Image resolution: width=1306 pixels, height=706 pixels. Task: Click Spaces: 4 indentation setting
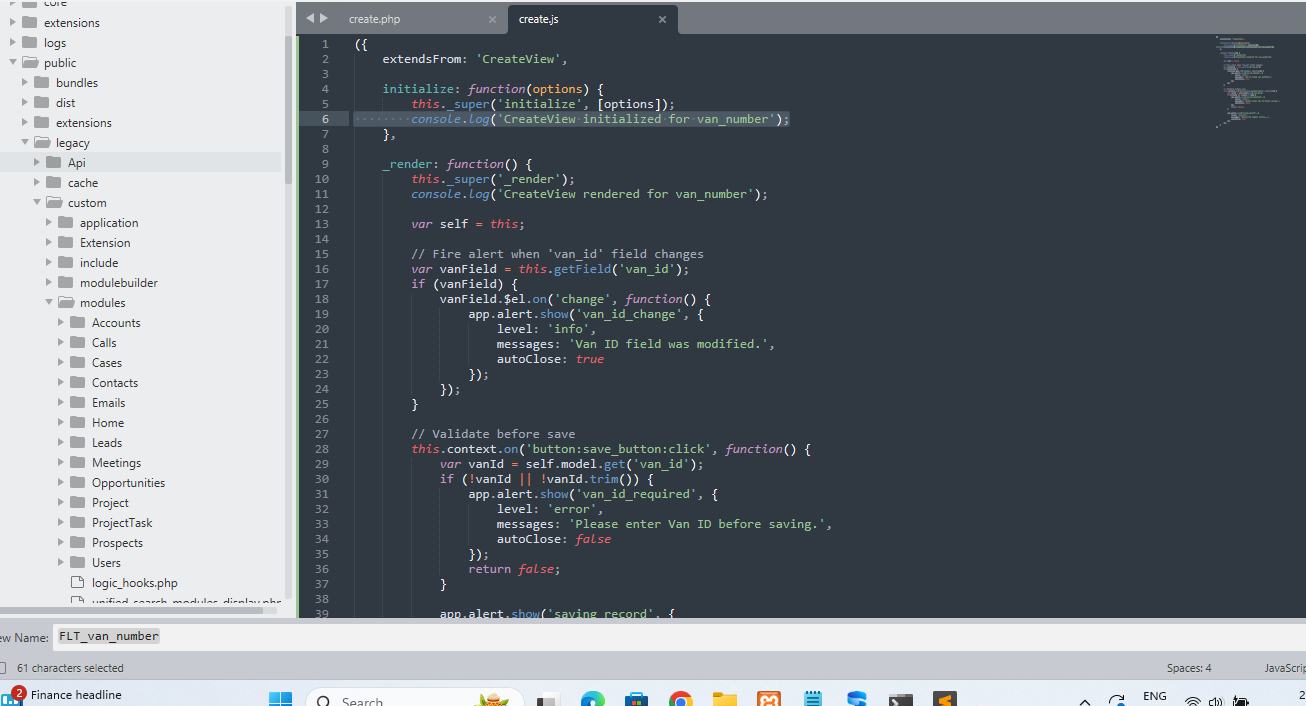coord(1188,668)
